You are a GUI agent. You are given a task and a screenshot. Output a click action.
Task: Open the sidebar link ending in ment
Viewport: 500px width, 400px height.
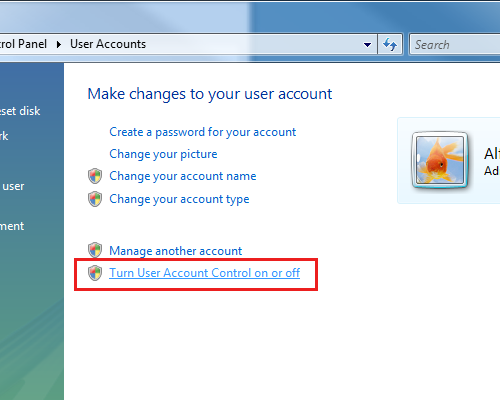tap(12, 226)
